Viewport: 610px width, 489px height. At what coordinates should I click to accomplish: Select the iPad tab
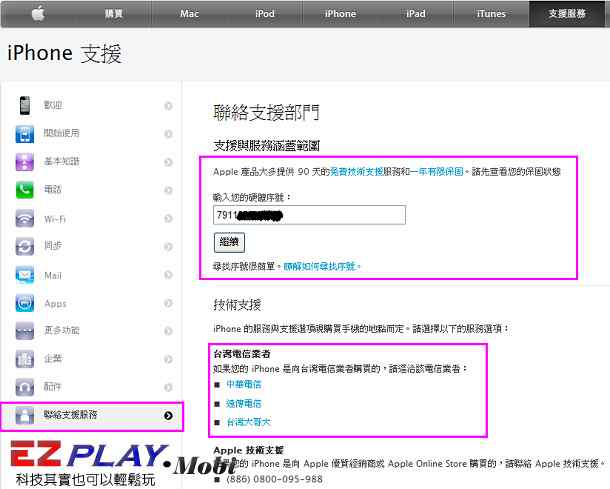(415, 14)
